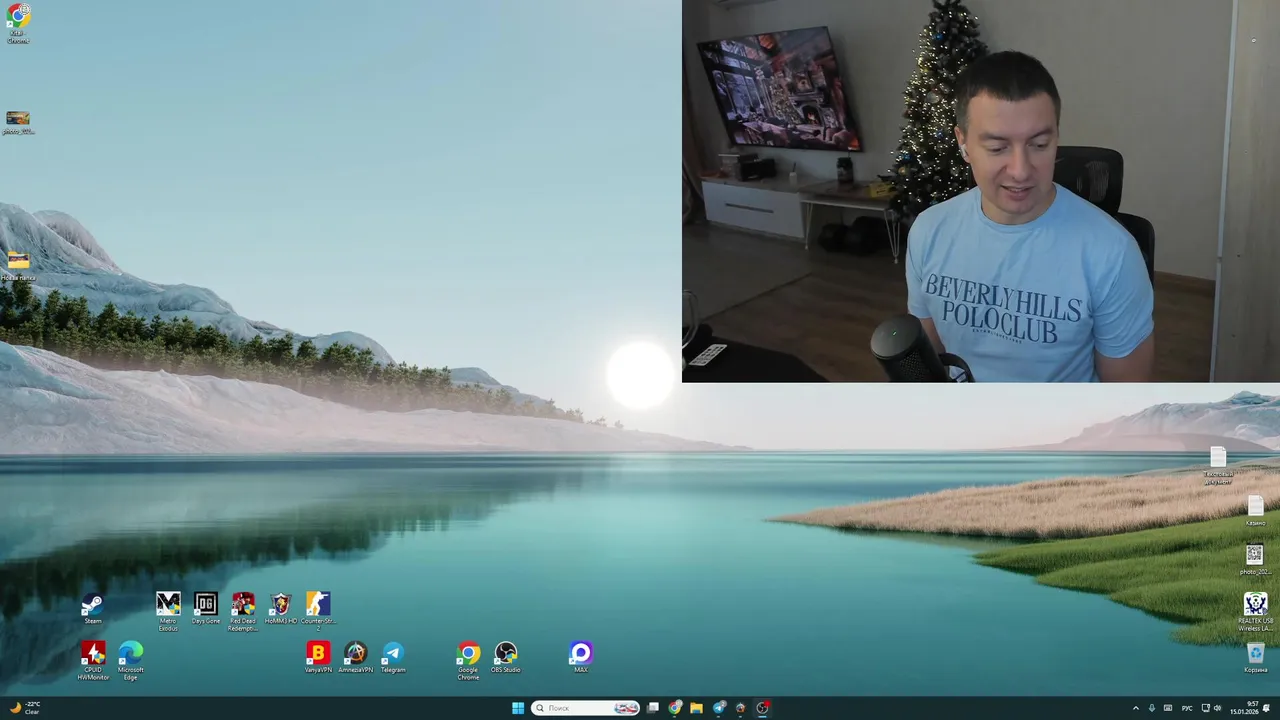The width and height of the screenshot is (1280, 720).
Task: Click the HoMM3 HD shortcut
Action: point(281,608)
